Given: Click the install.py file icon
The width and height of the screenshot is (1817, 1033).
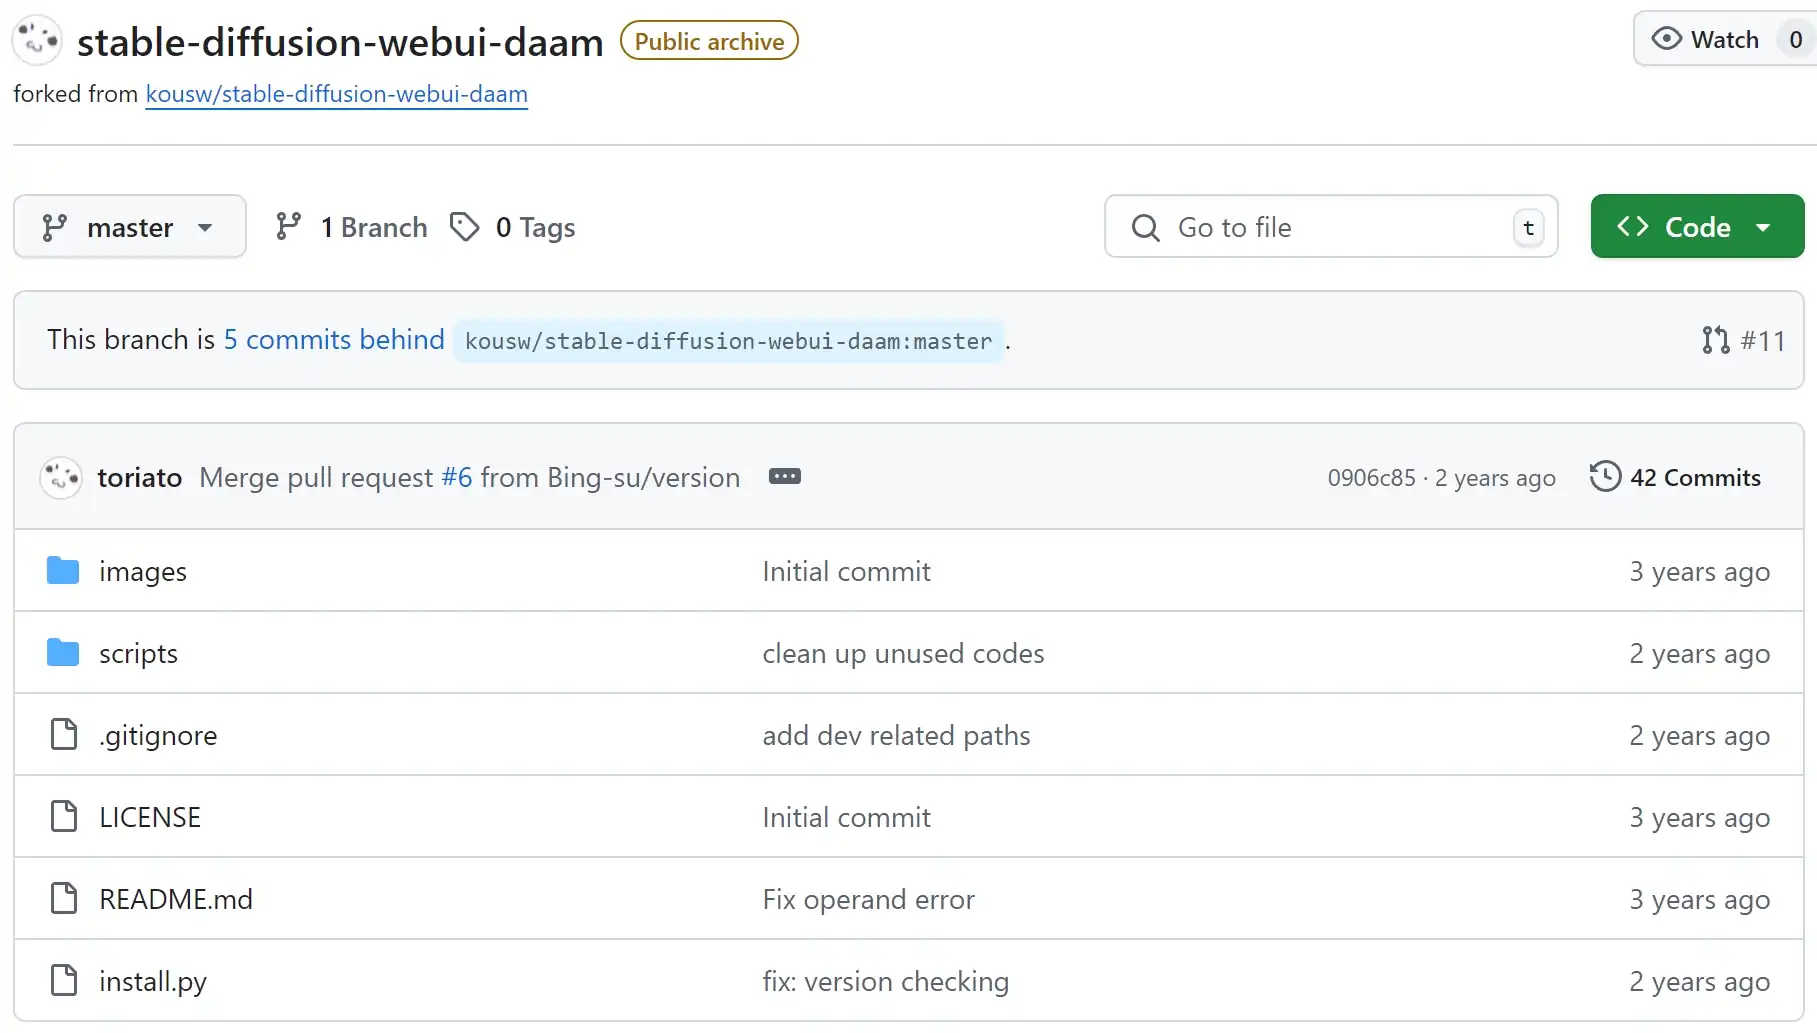Looking at the screenshot, I should point(64,980).
